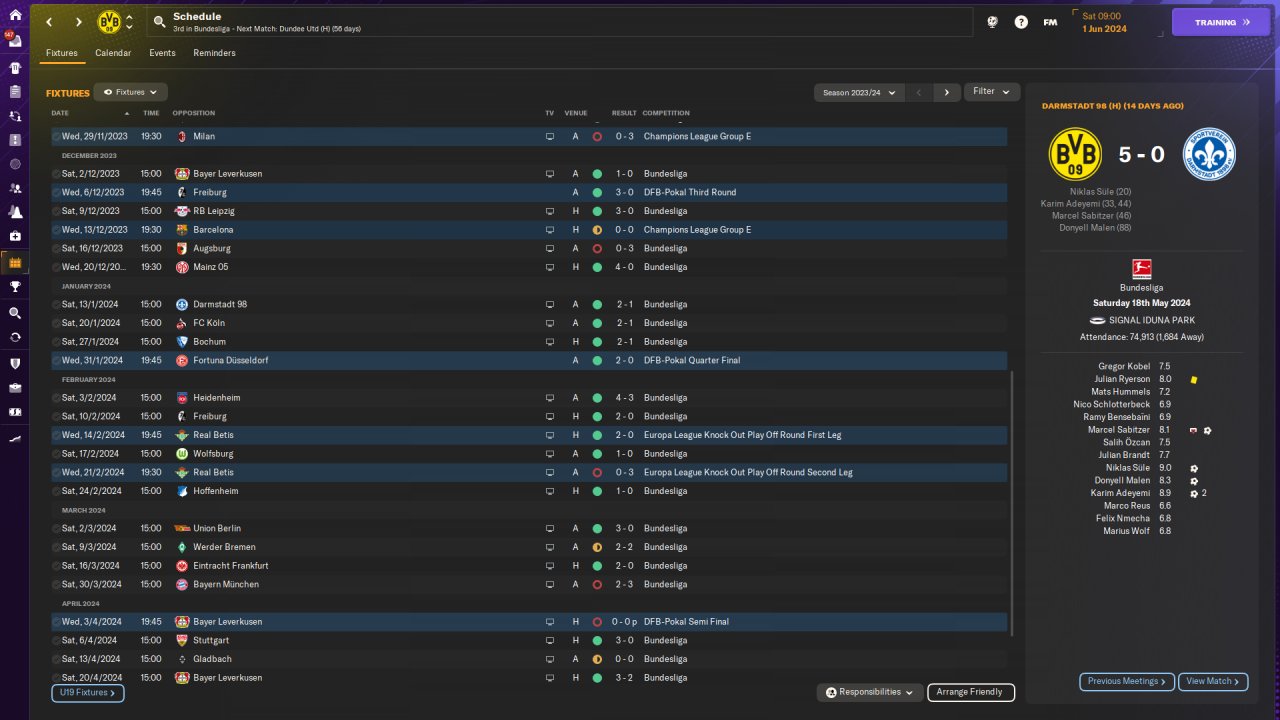Select the Bayern München fixture row
This screenshot has height=720, width=1280.
[529, 584]
